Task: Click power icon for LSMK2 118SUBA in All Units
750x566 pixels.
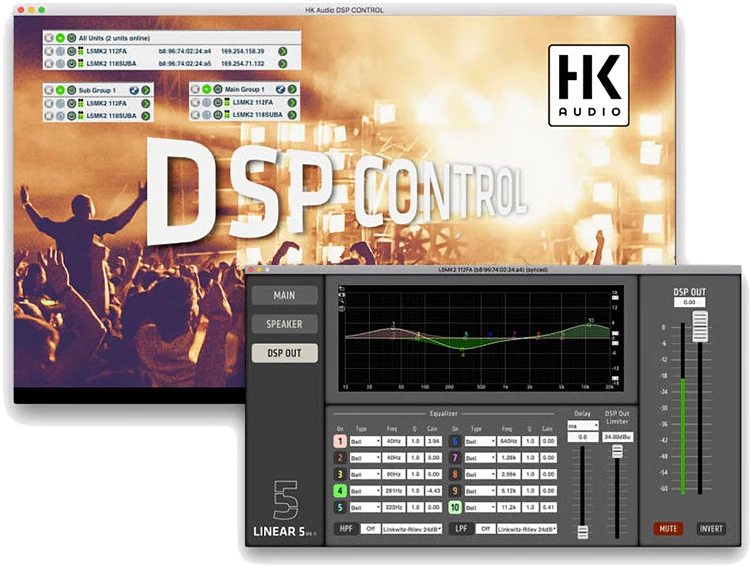Action: (x=71, y=64)
